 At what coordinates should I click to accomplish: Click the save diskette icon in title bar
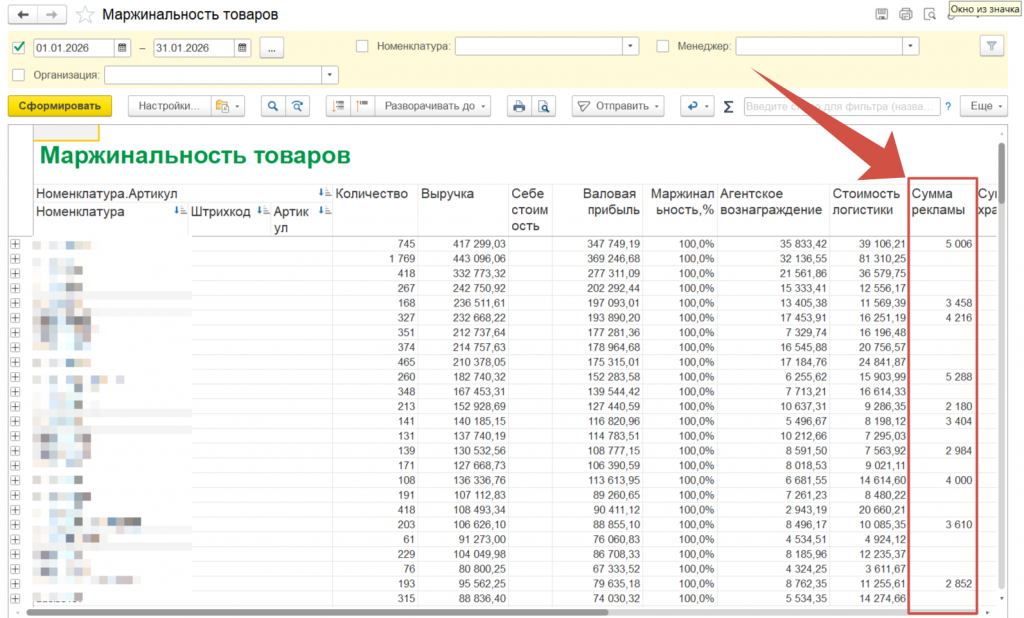point(881,15)
